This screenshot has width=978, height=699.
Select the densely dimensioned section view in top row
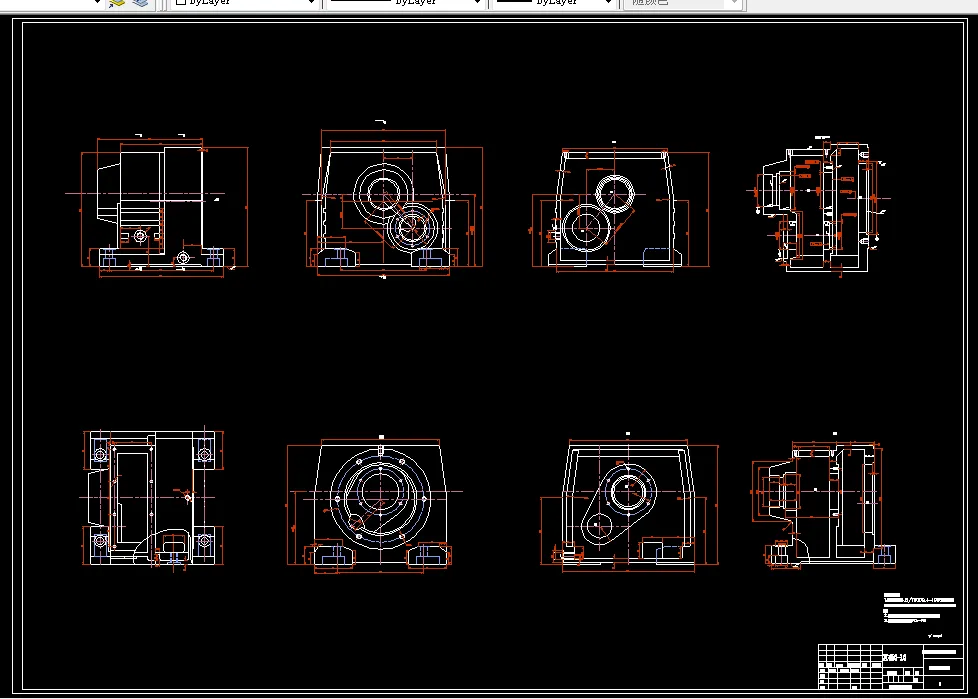point(818,208)
